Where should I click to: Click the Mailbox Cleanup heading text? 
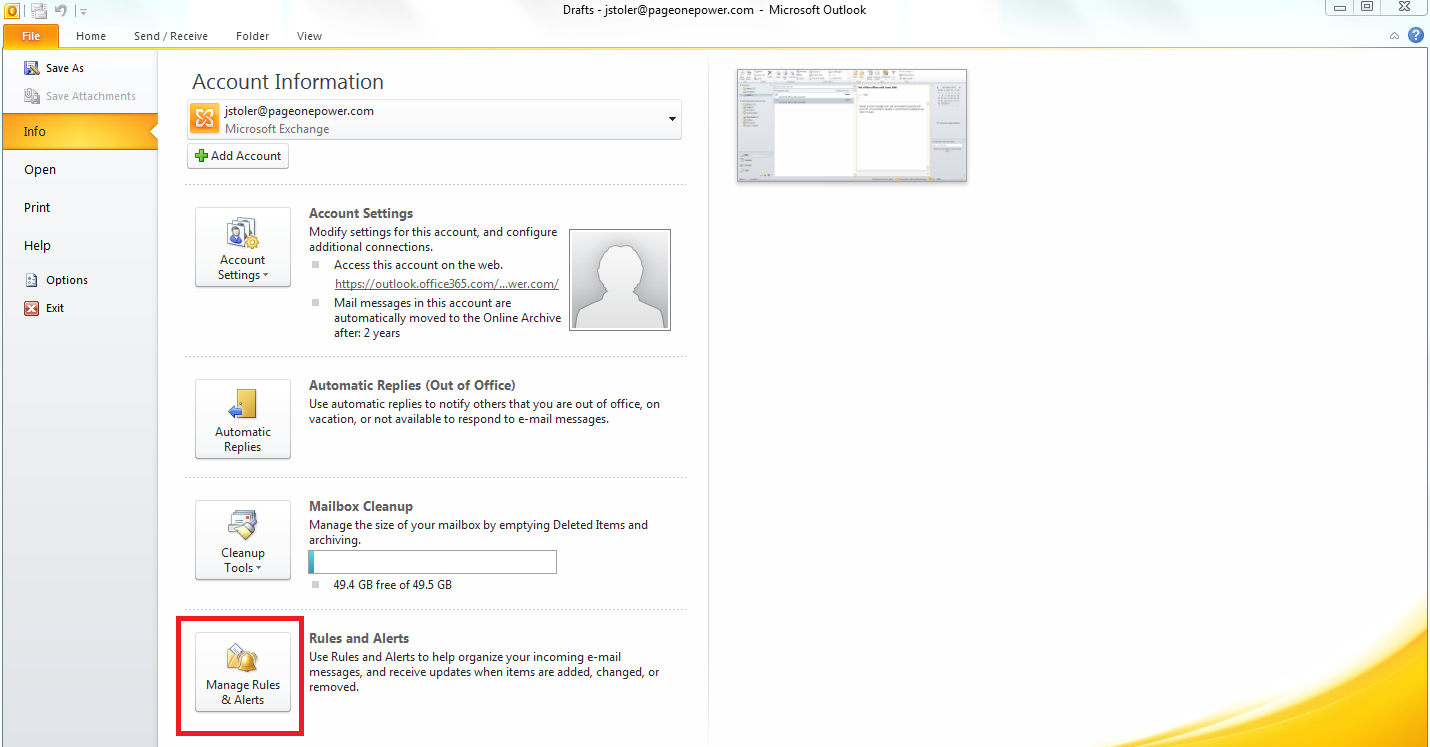pyautogui.click(x=361, y=506)
